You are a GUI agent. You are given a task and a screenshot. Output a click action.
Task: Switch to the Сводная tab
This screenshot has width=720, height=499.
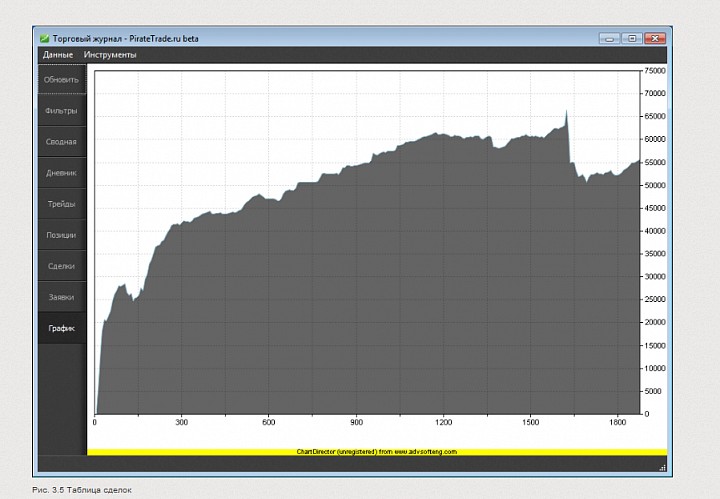[62, 142]
